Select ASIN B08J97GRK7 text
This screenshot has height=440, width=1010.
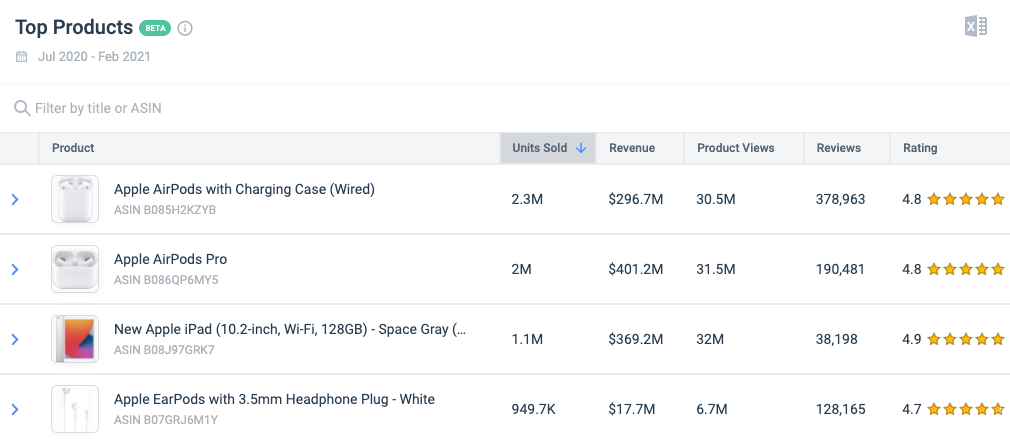coord(164,350)
